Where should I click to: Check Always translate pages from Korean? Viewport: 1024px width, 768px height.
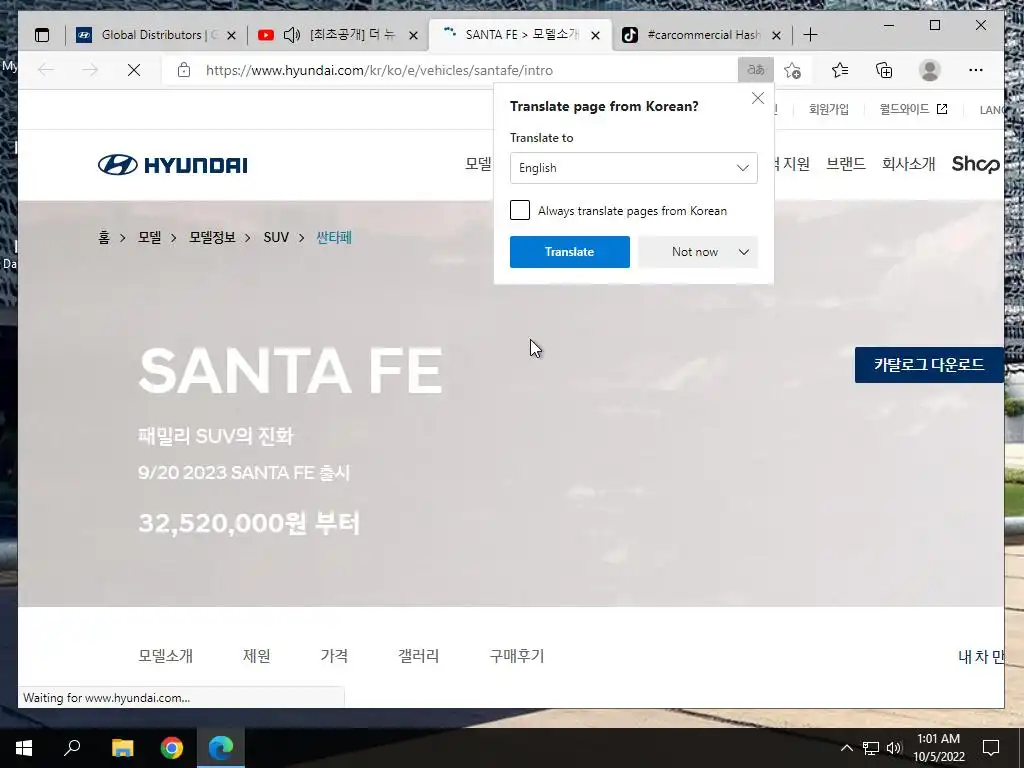click(520, 210)
